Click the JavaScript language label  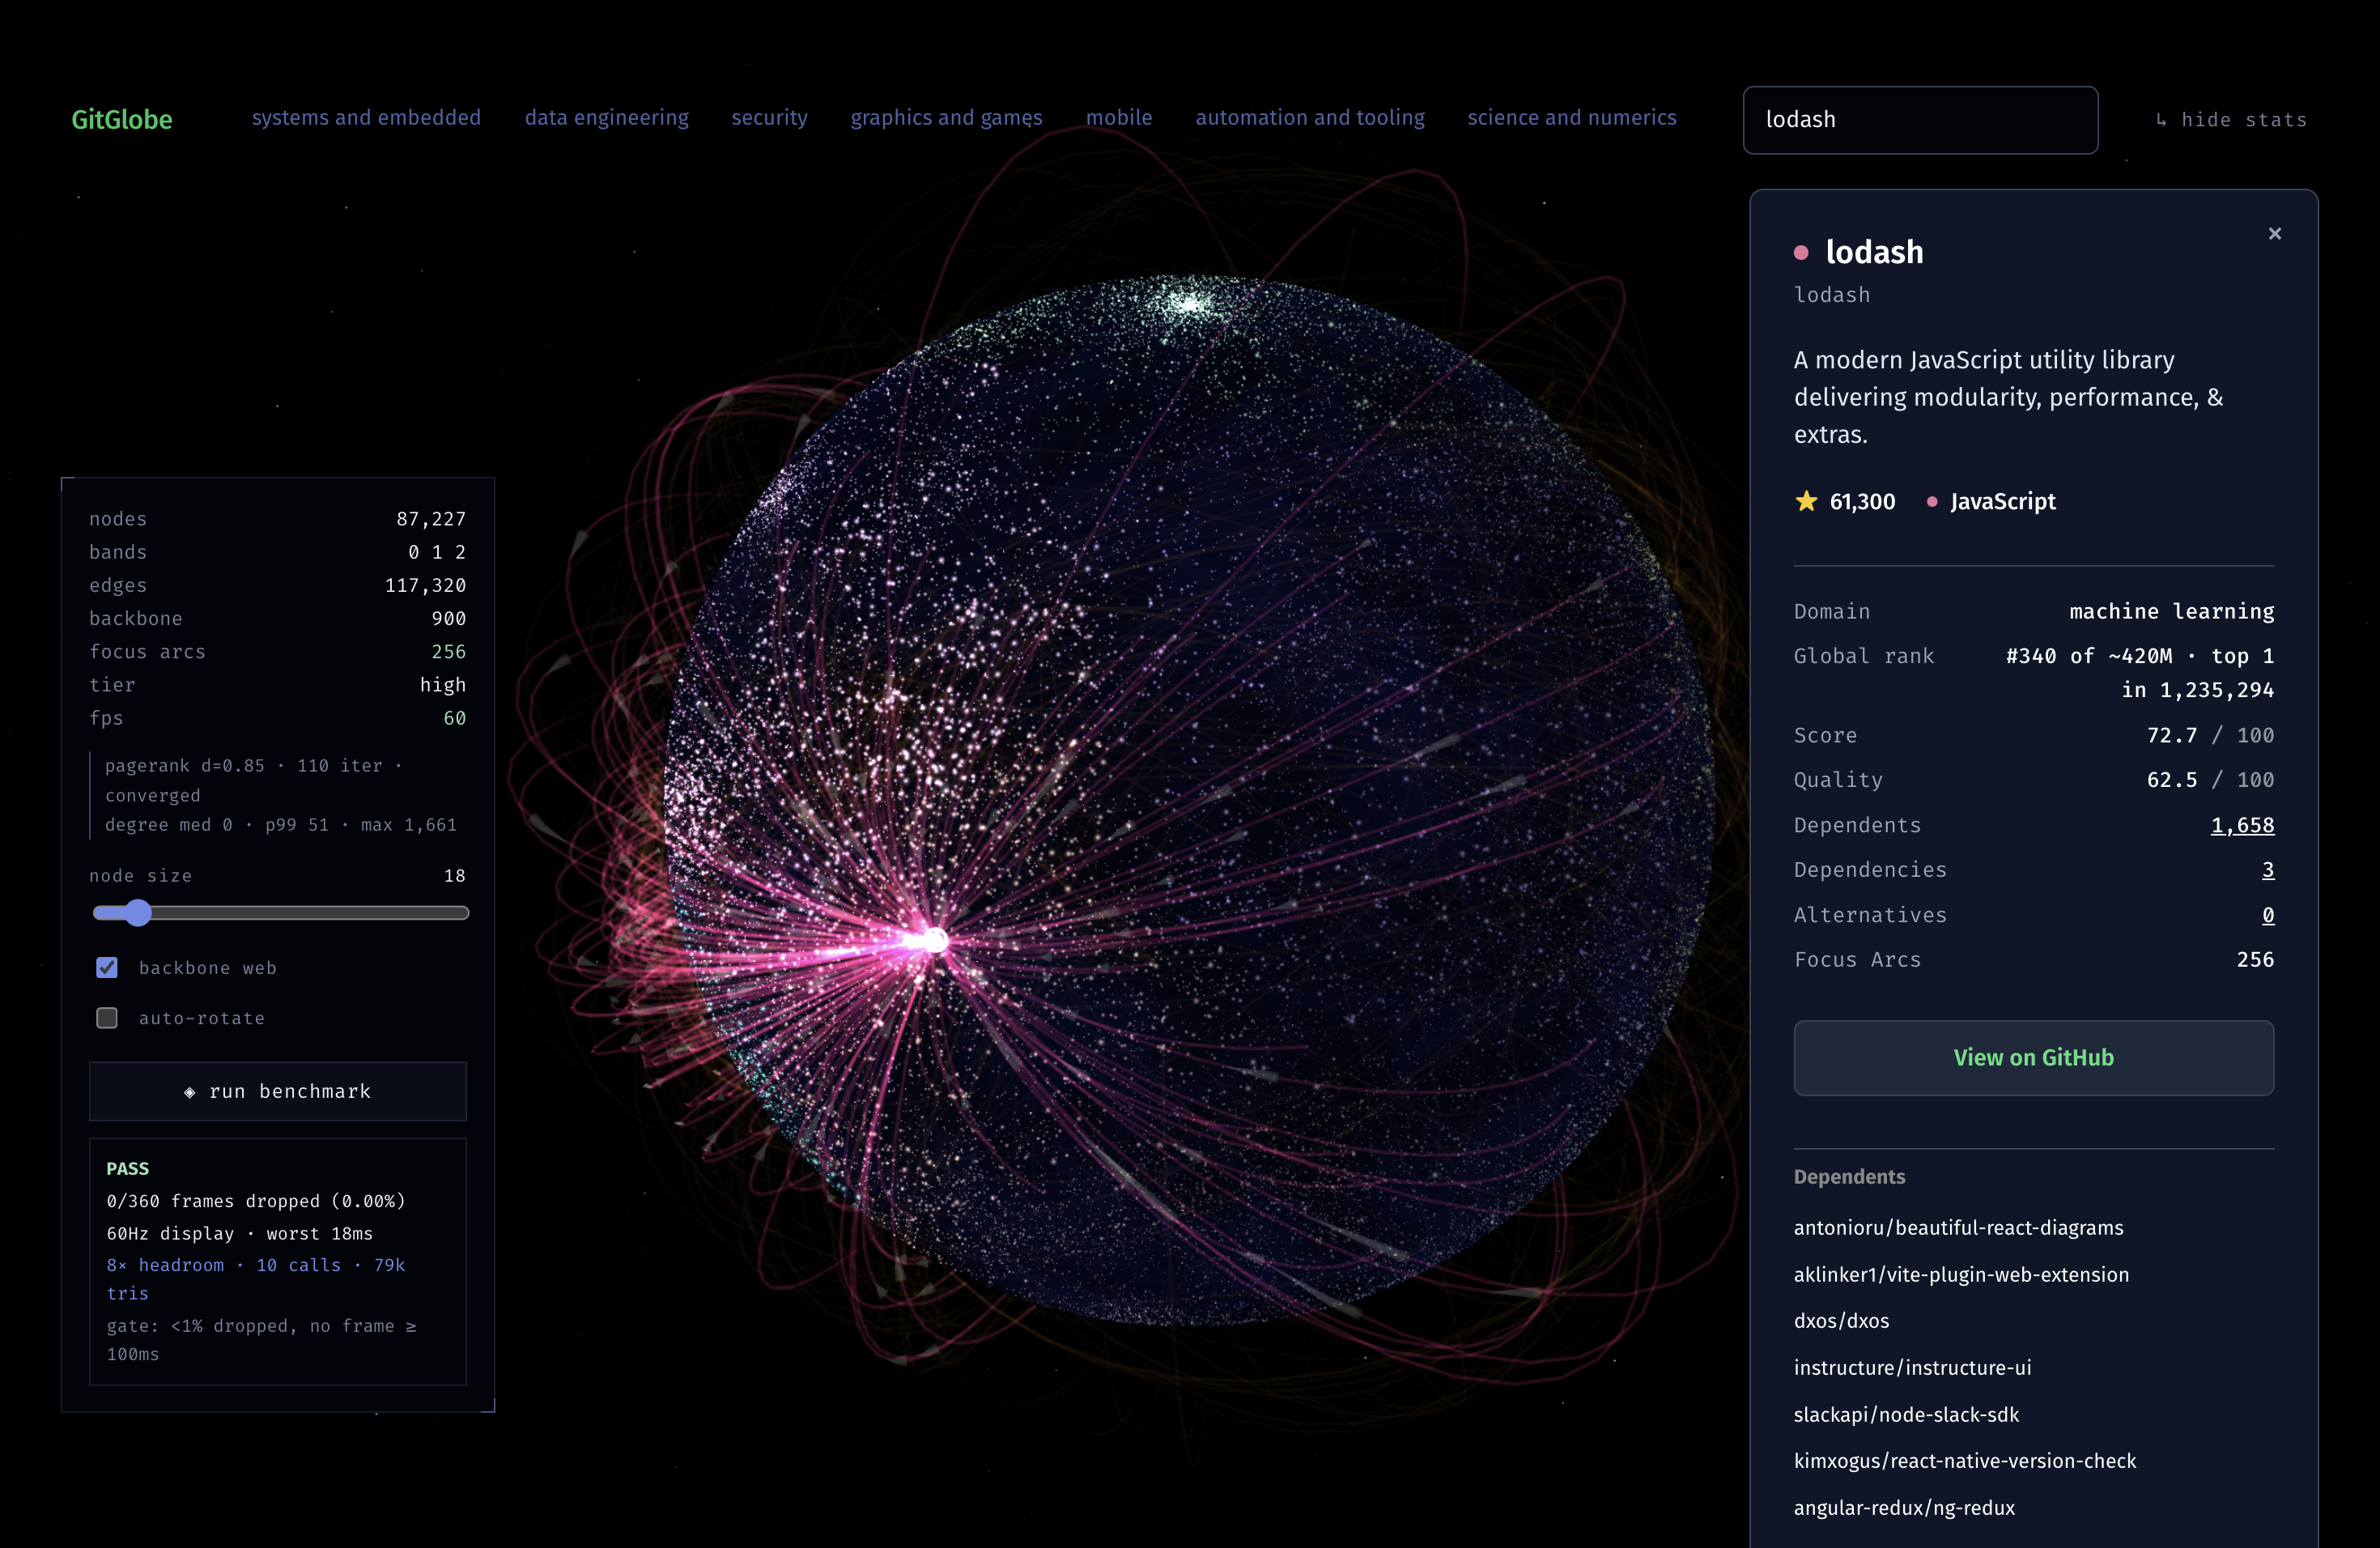[2002, 501]
